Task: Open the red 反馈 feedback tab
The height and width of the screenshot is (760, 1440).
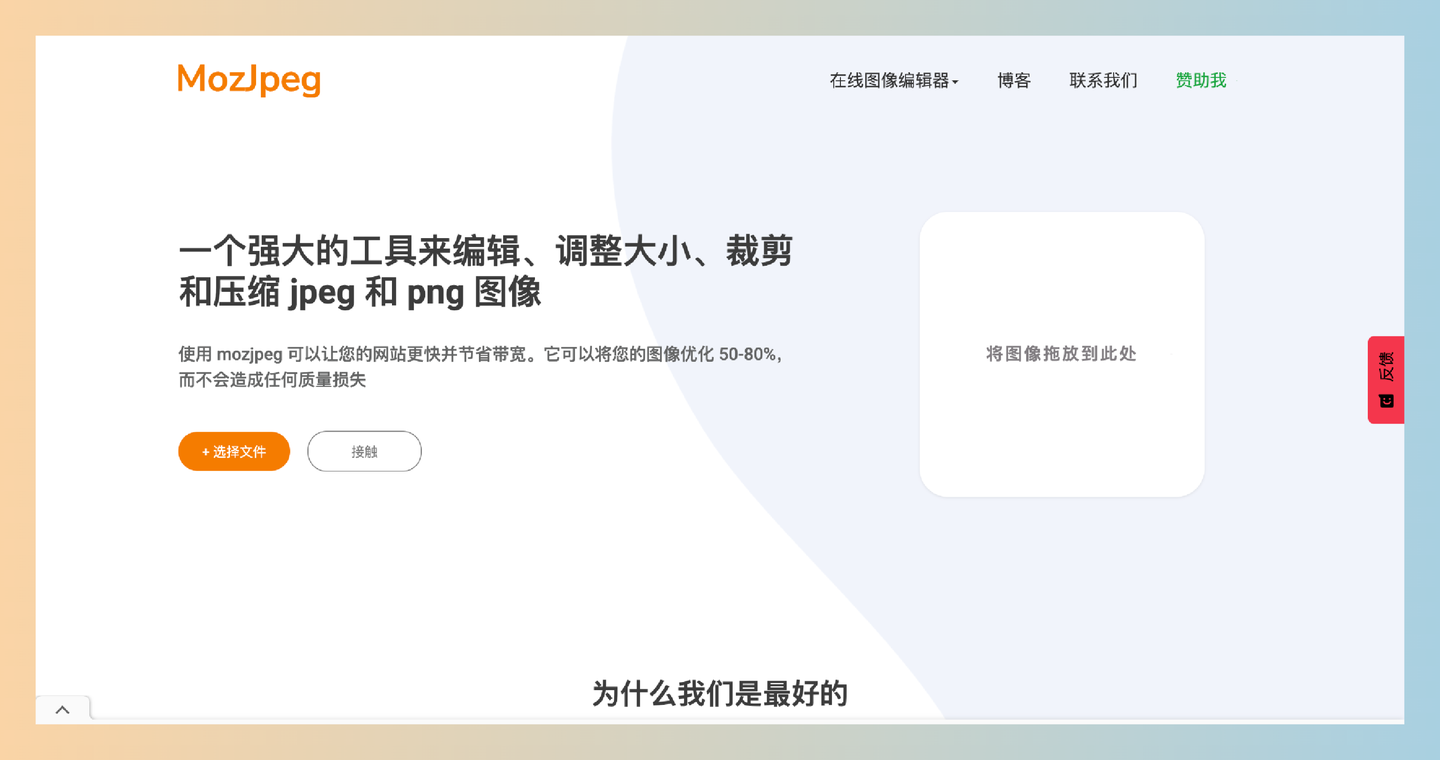Action: (x=1385, y=380)
